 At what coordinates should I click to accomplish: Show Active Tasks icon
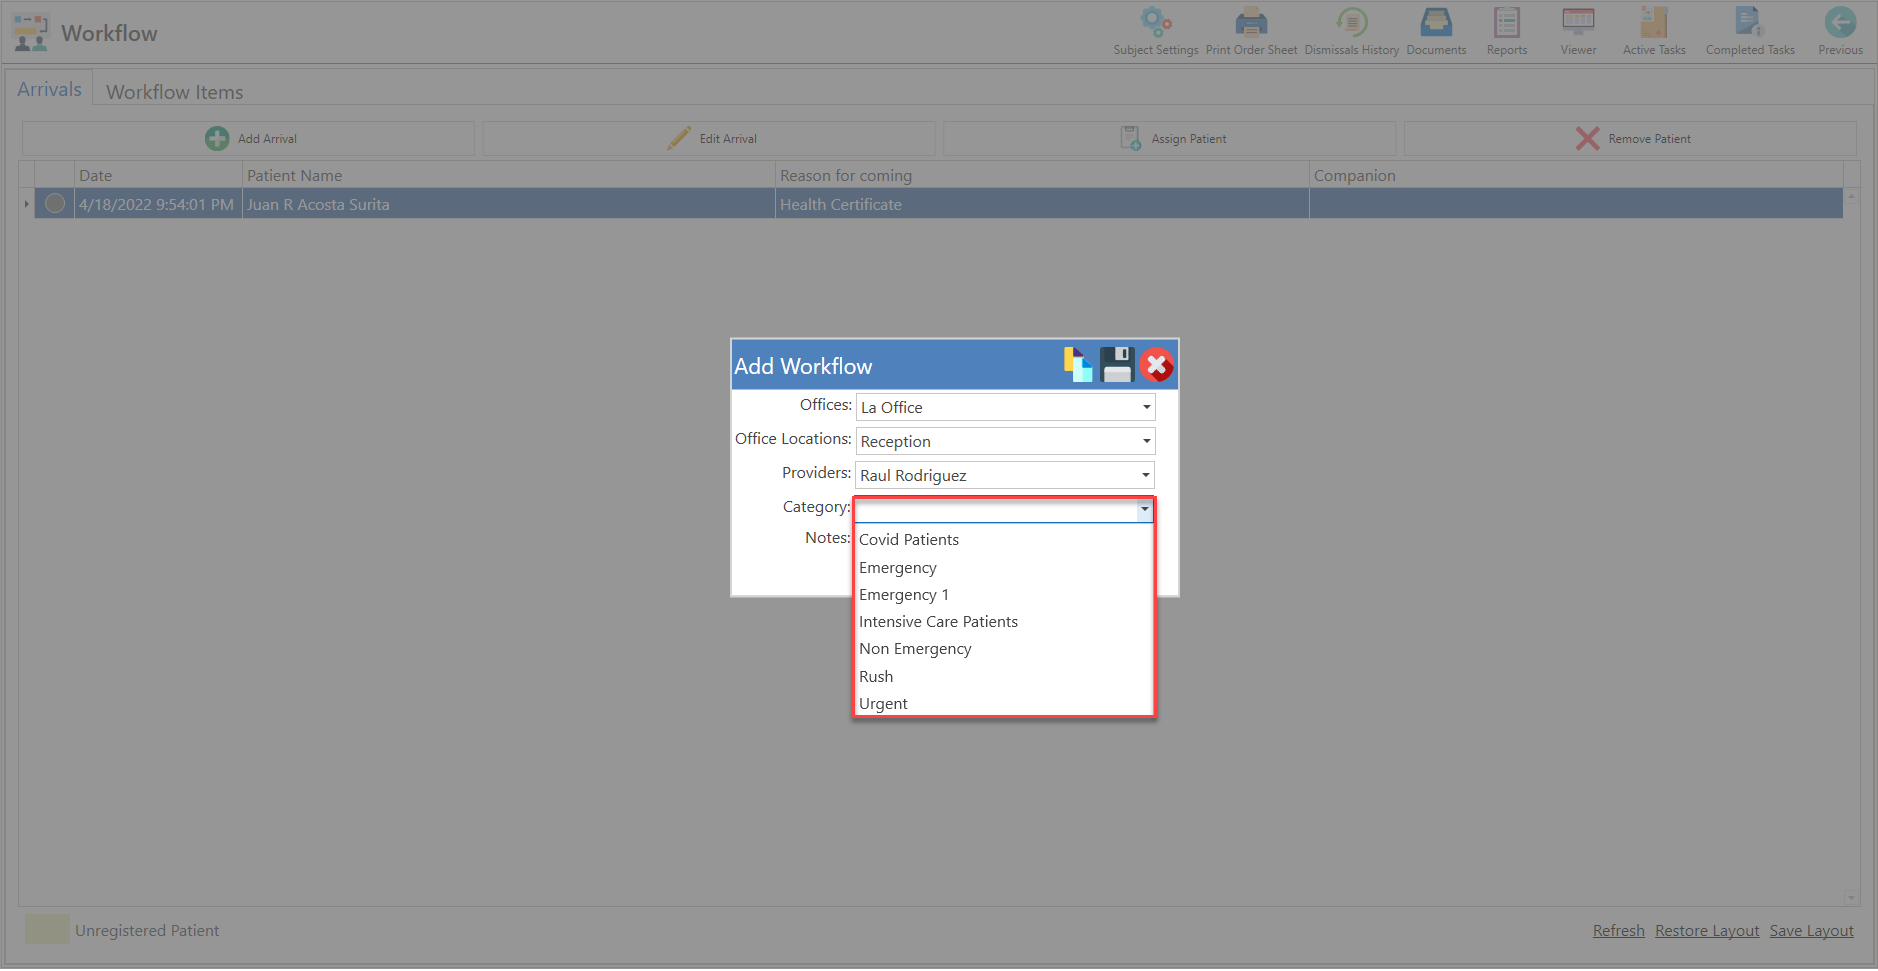tap(1654, 22)
